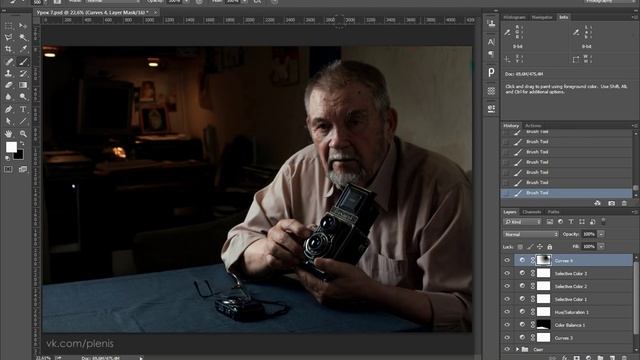
Task: Filter layers by adjustment type
Action: pyautogui.click(x=560, y=222)
